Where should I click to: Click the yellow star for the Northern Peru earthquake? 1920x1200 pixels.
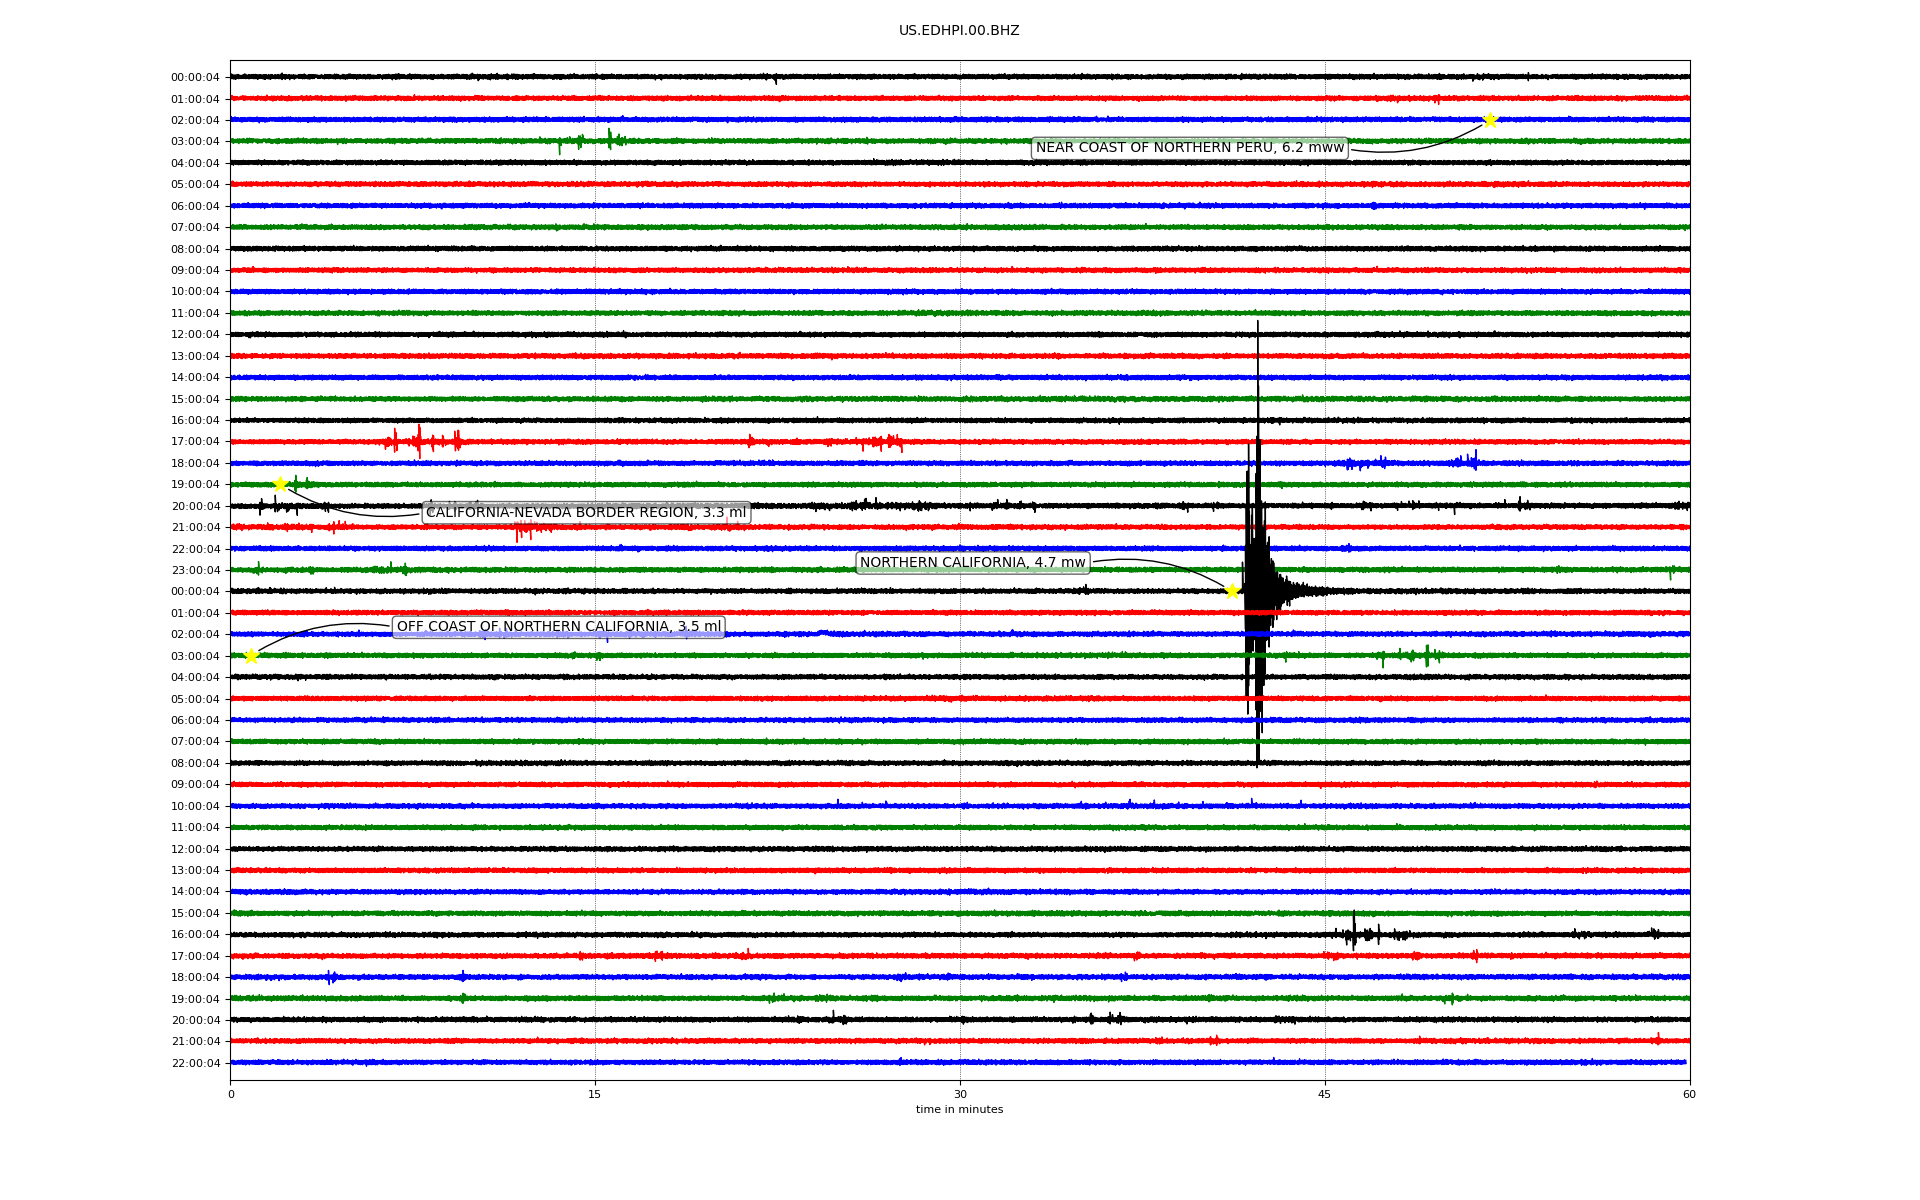tap(1490, 120)
